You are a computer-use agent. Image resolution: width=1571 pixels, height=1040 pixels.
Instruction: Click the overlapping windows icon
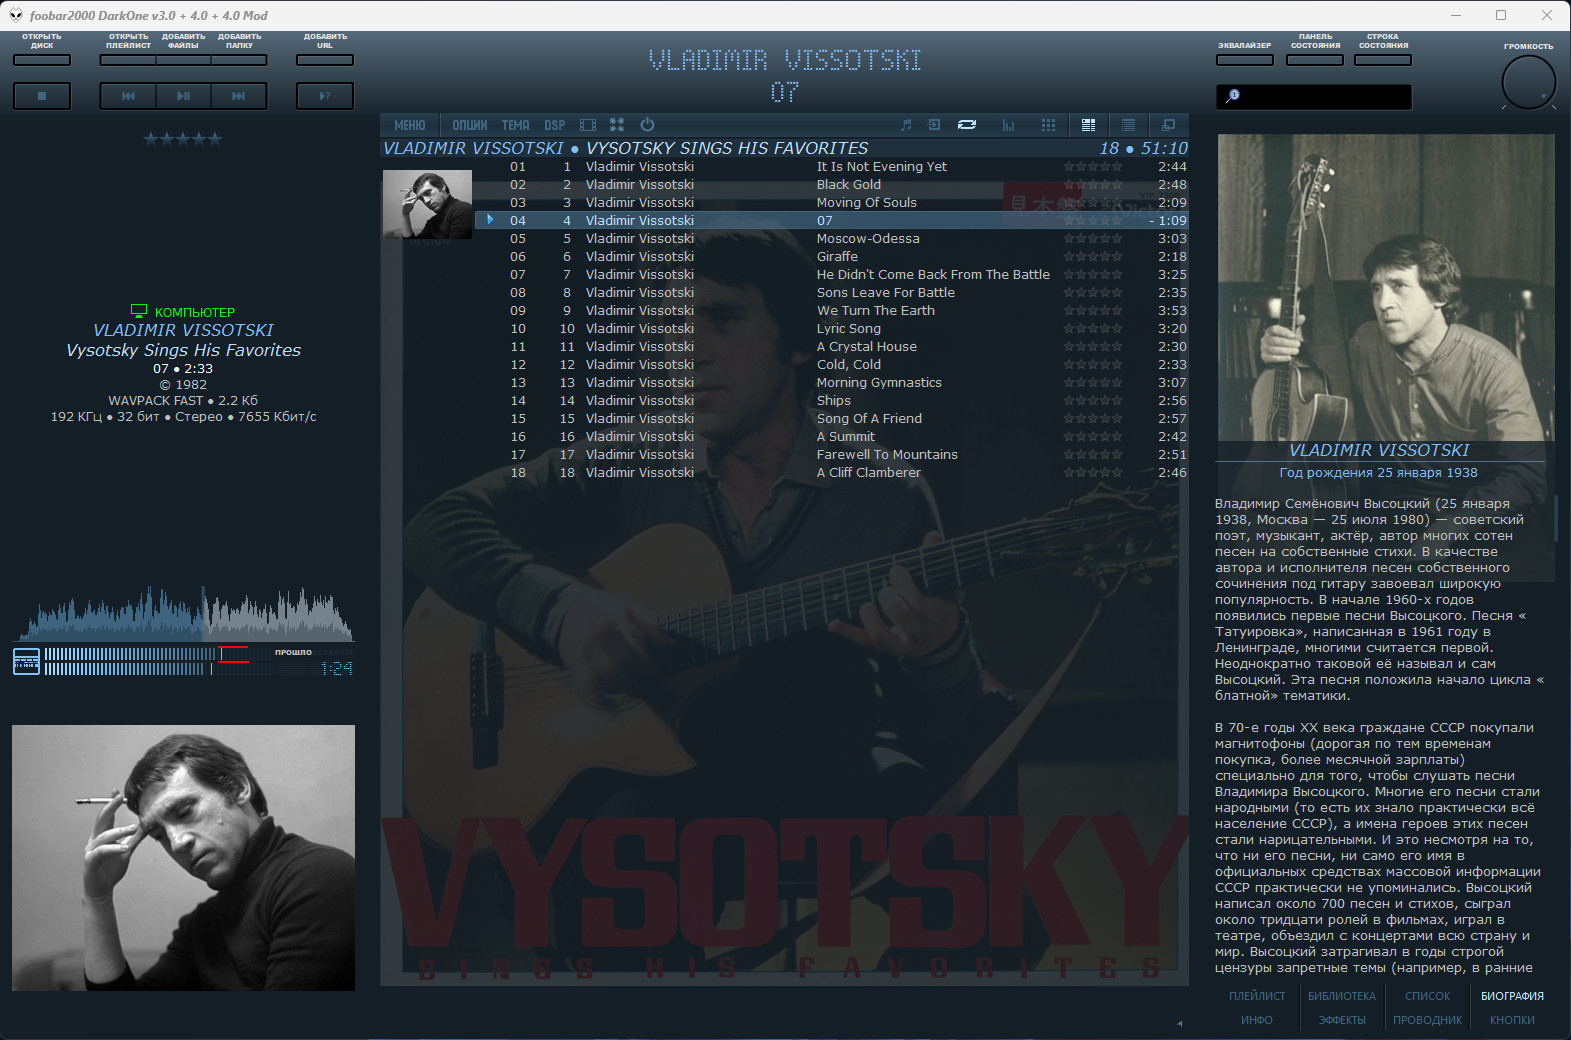tap(1168, 125)
